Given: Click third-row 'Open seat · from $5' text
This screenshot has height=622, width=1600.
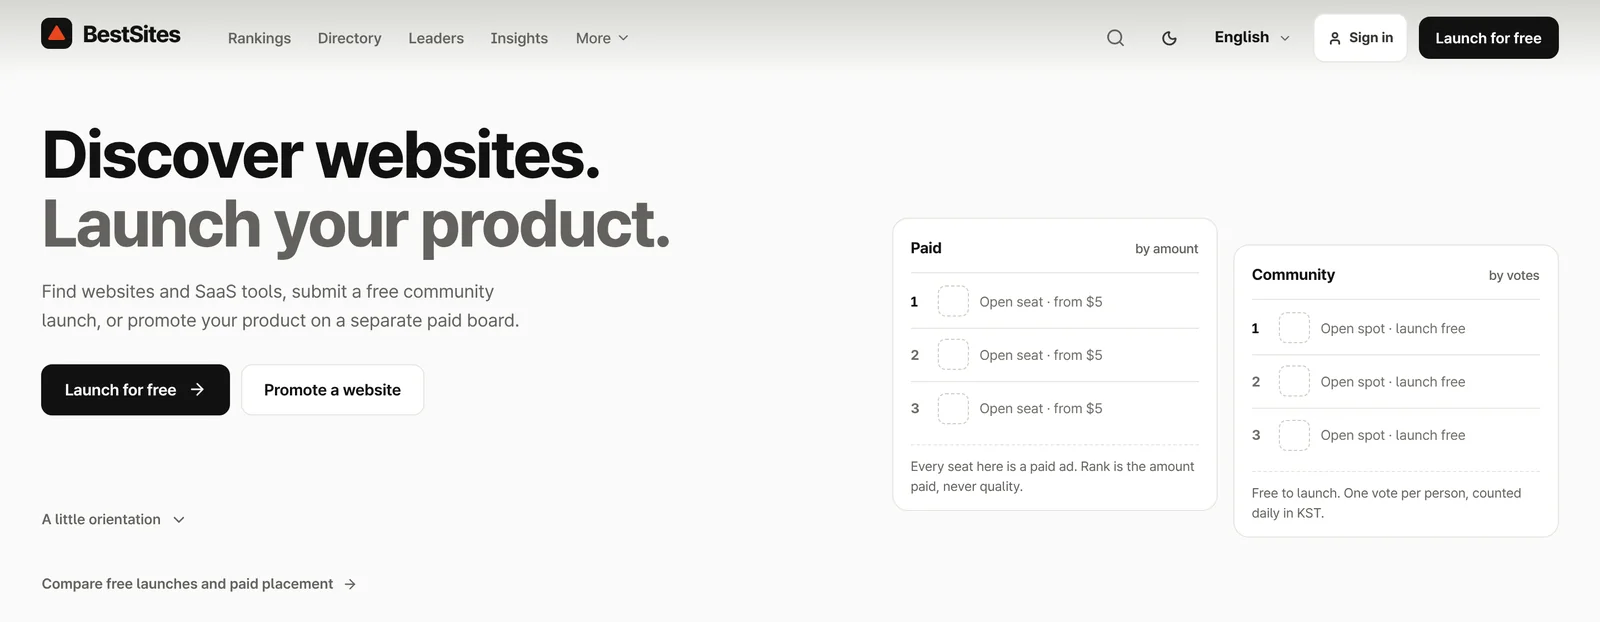Looking at the screenshot, I should point(1041,408).
